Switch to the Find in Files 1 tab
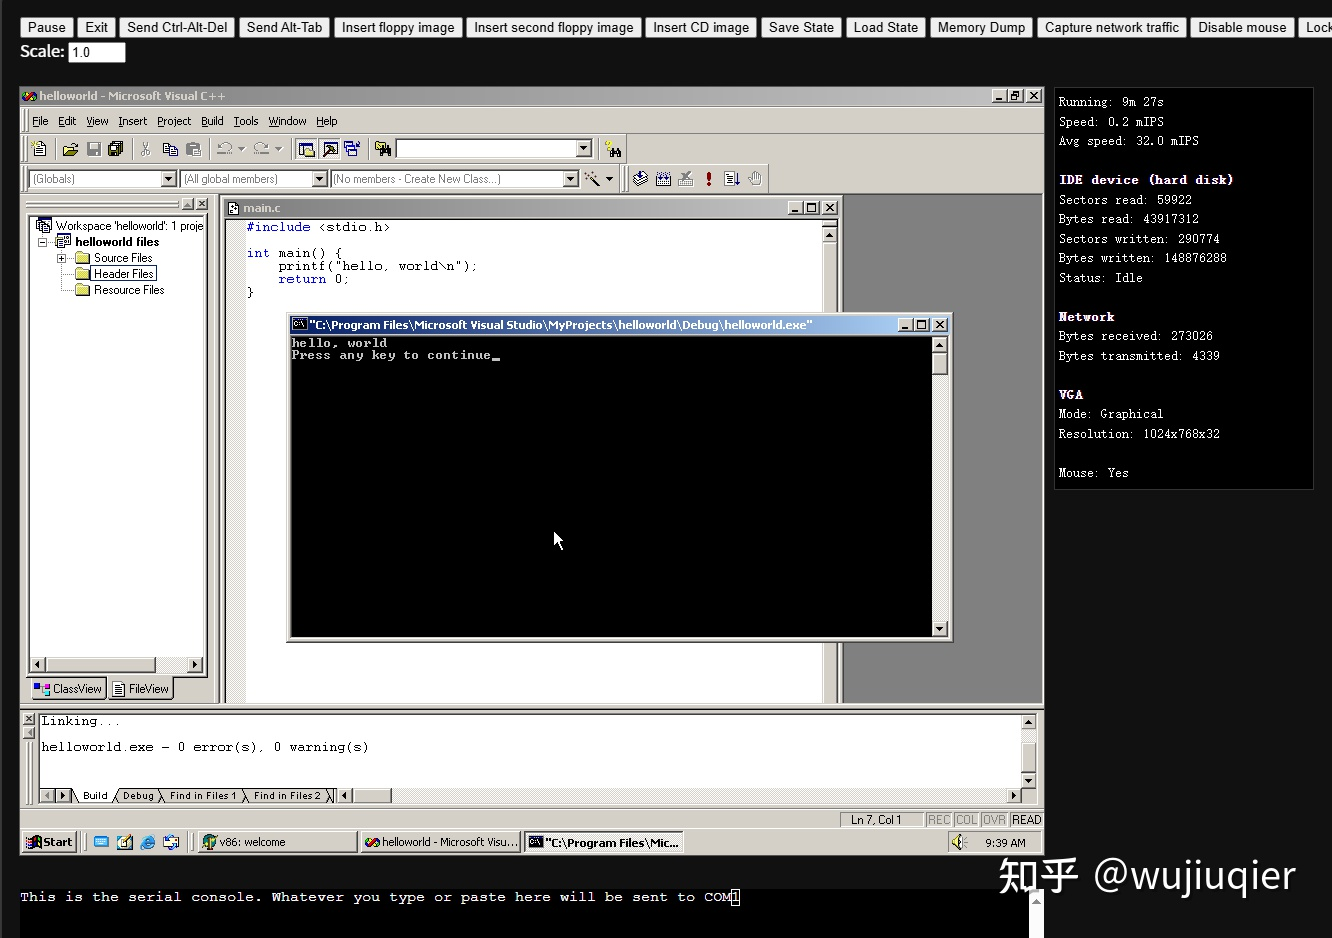 pos(203,796)
